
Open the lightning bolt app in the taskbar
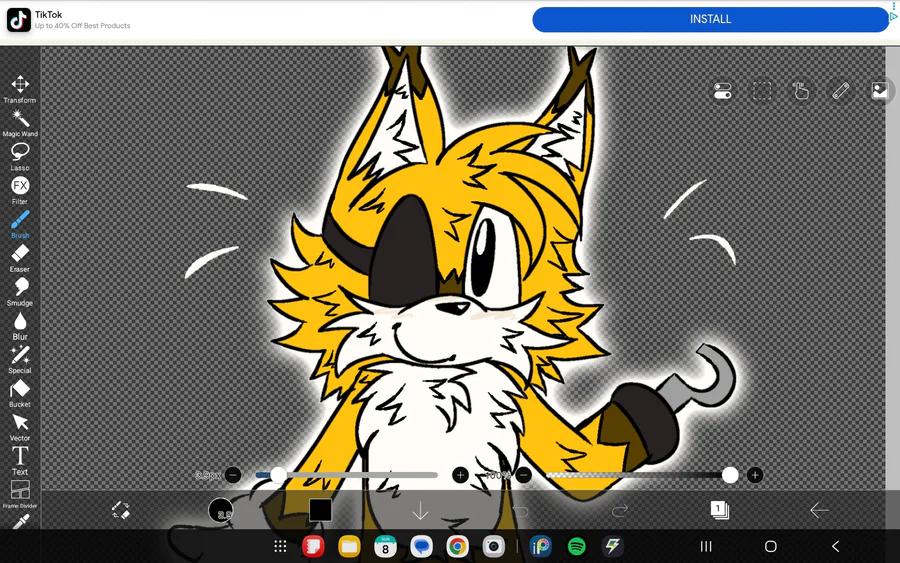click(612, 546)
